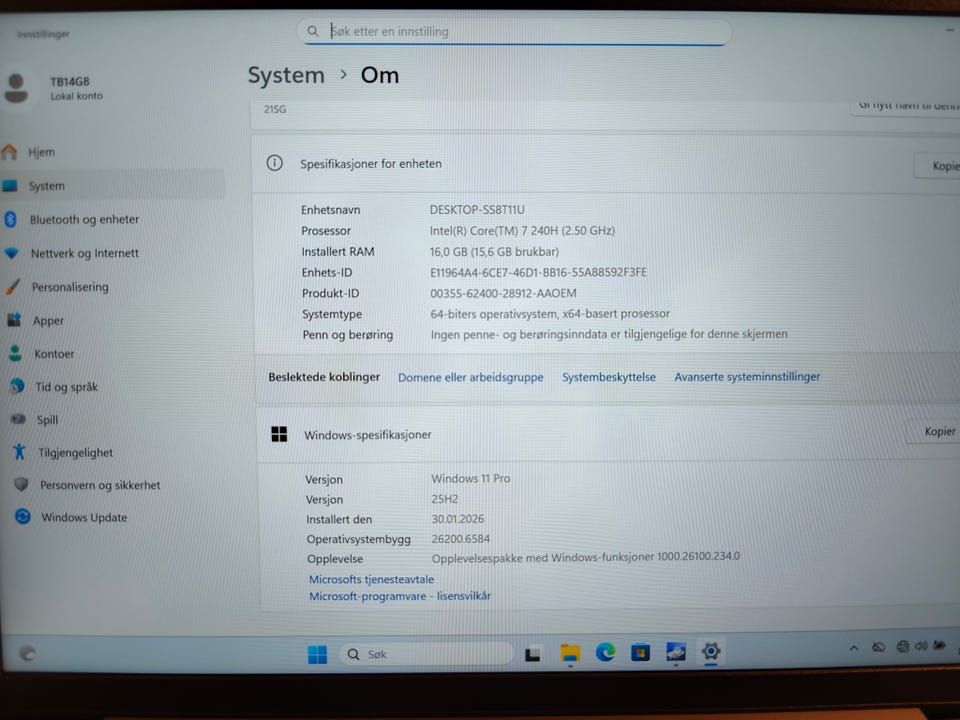Viewport: 960px width, 720px height.
Task: Show hidden system tray icons
Action: [853, 648]
